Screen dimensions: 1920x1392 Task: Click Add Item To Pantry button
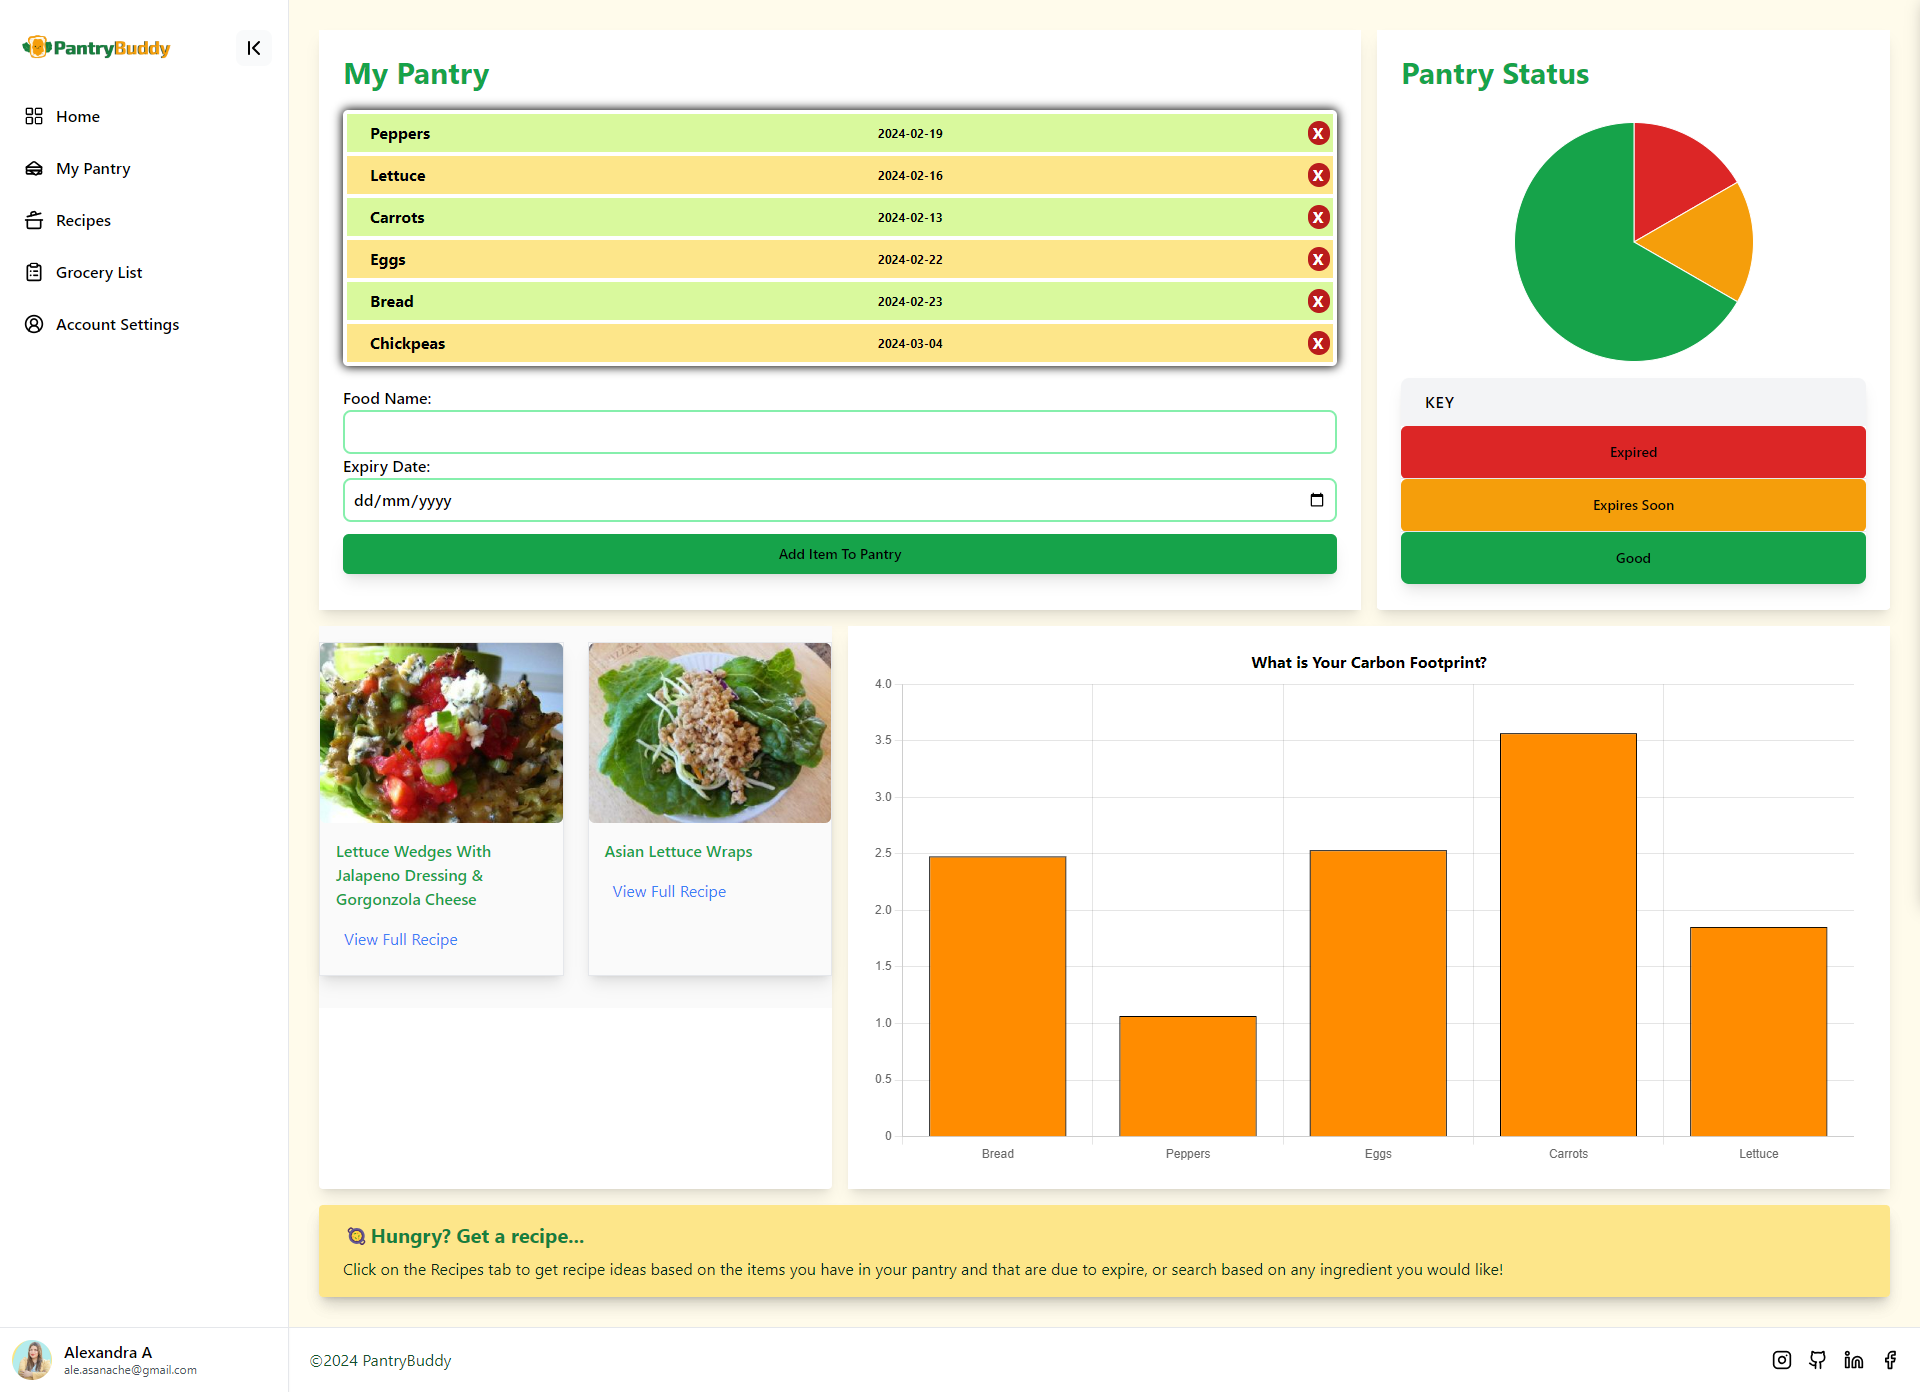coord(839,553)
